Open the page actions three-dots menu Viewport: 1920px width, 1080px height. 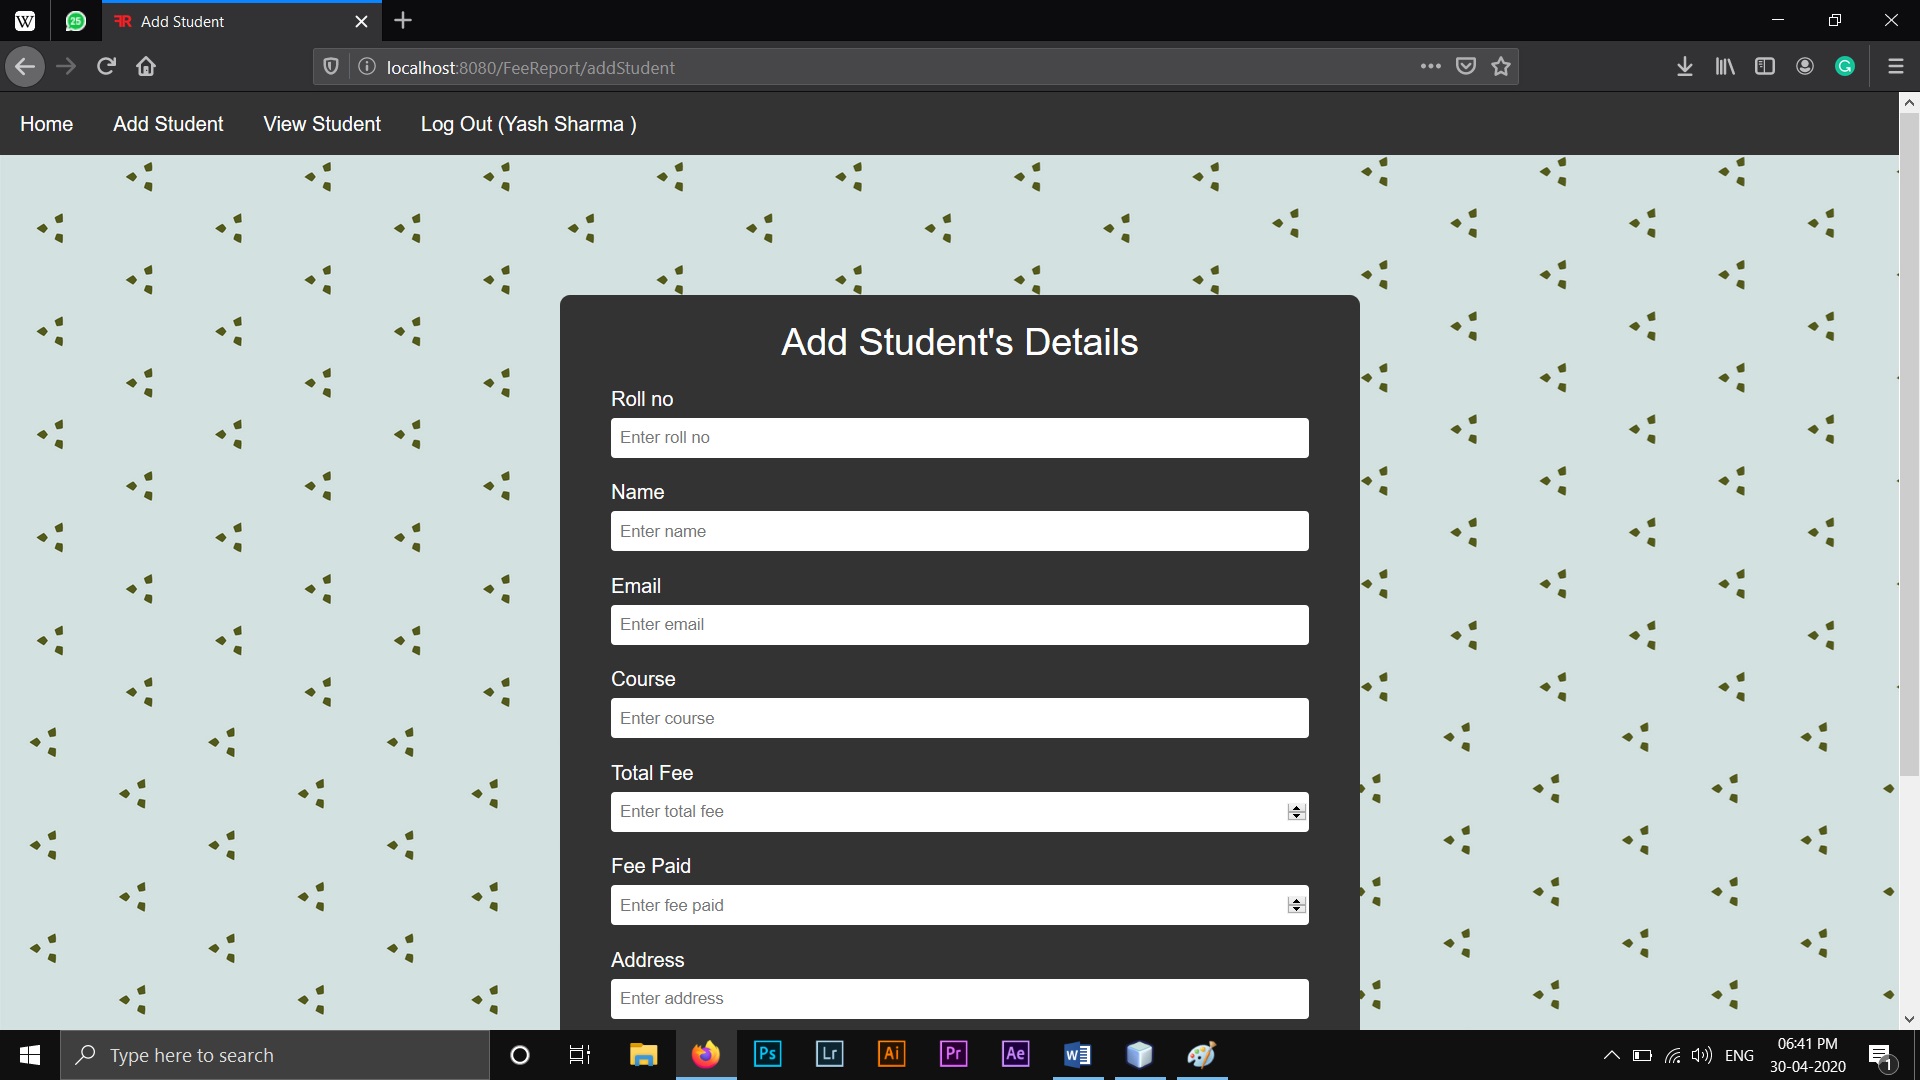coord(1431,67)
